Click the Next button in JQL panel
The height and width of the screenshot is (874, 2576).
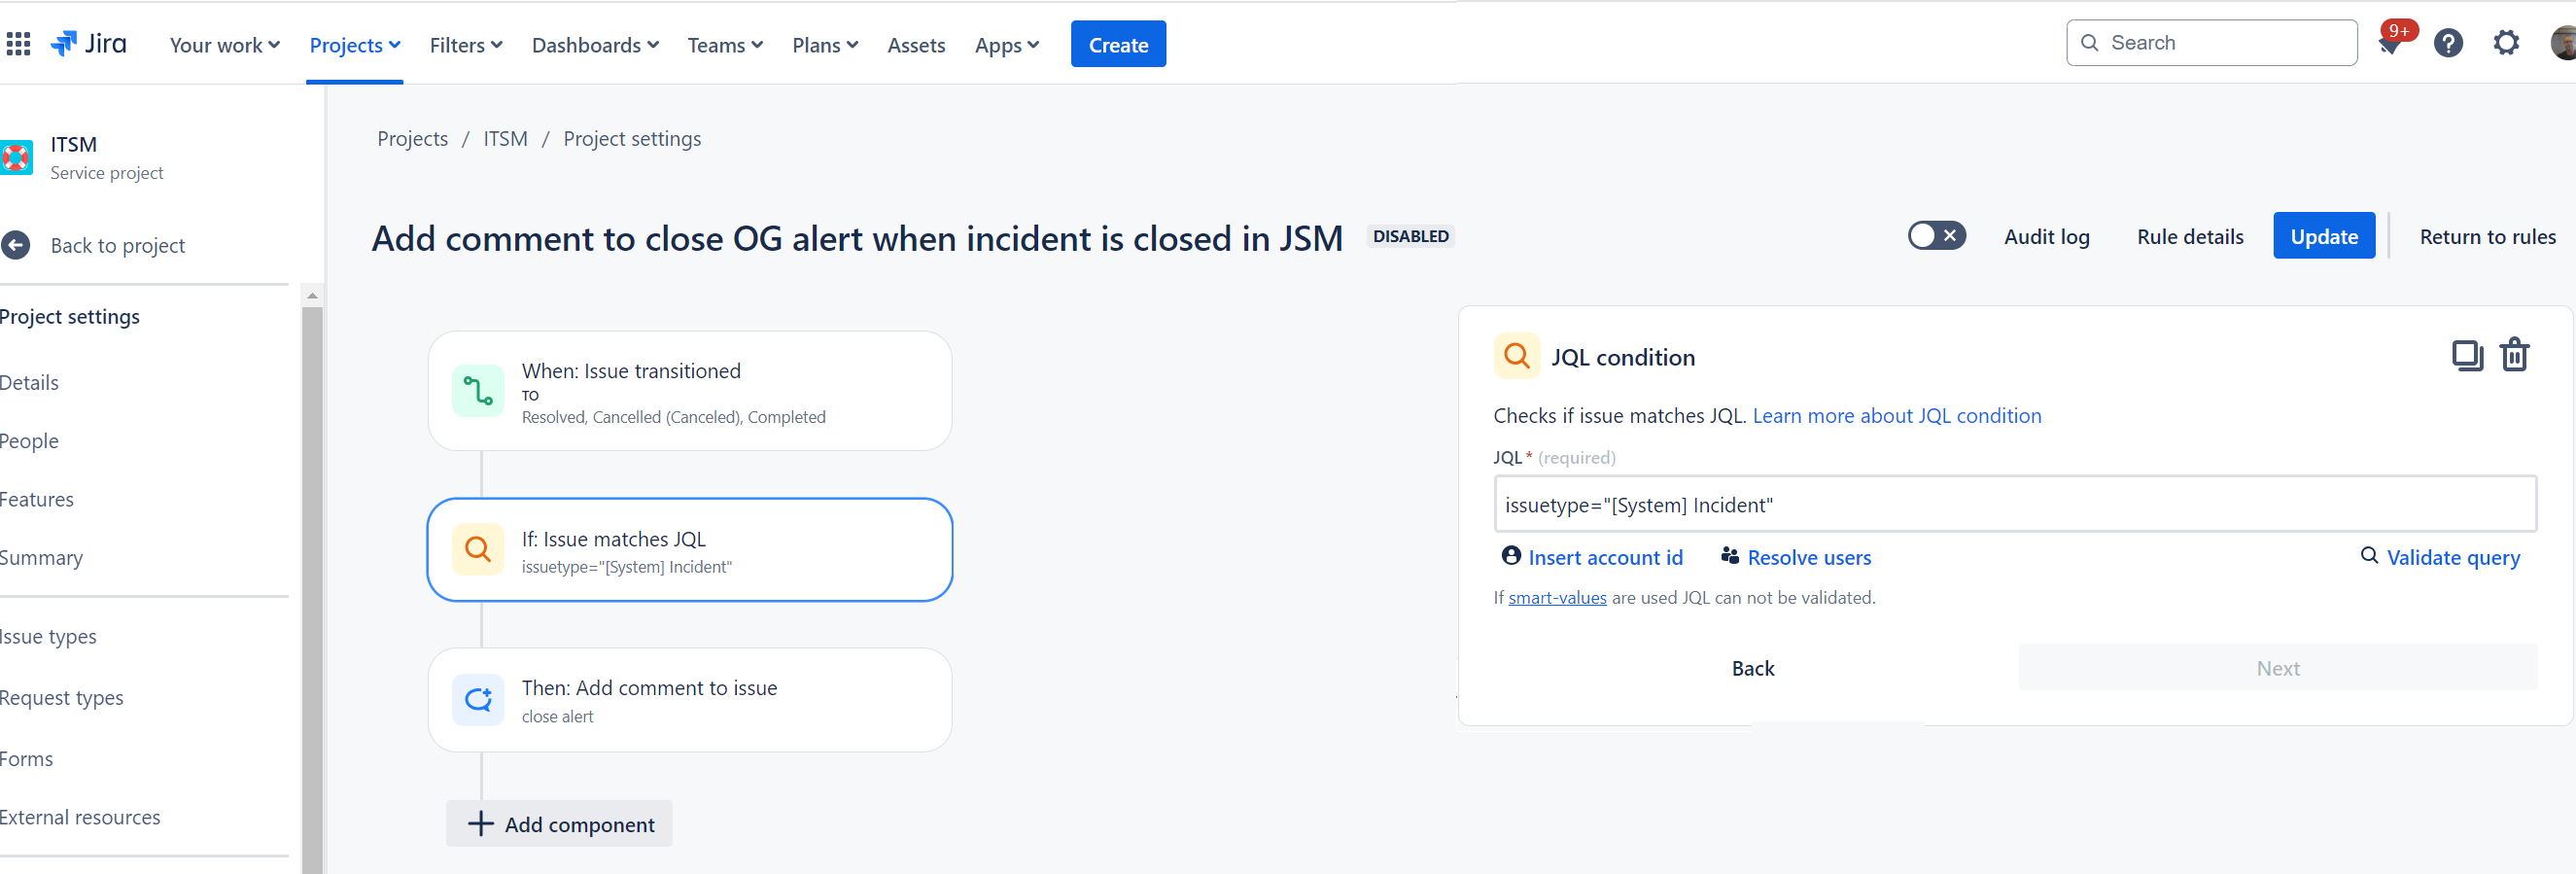tap(2278, 668)
